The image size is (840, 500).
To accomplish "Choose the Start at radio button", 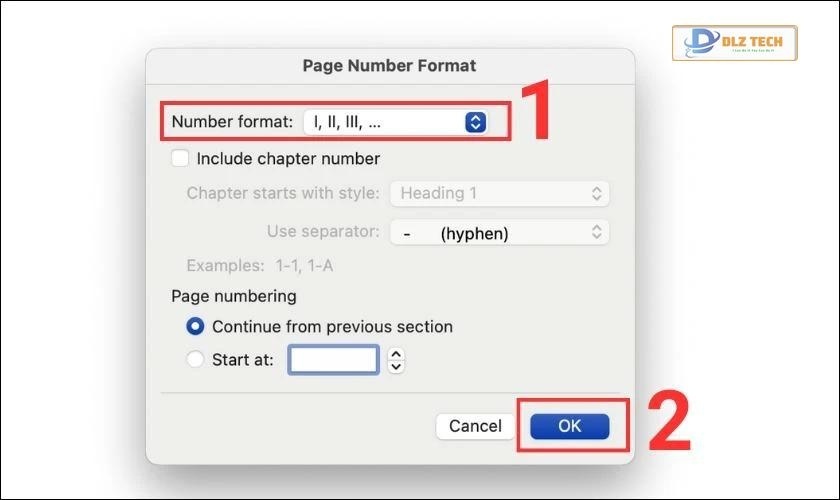I will [196, 360].
